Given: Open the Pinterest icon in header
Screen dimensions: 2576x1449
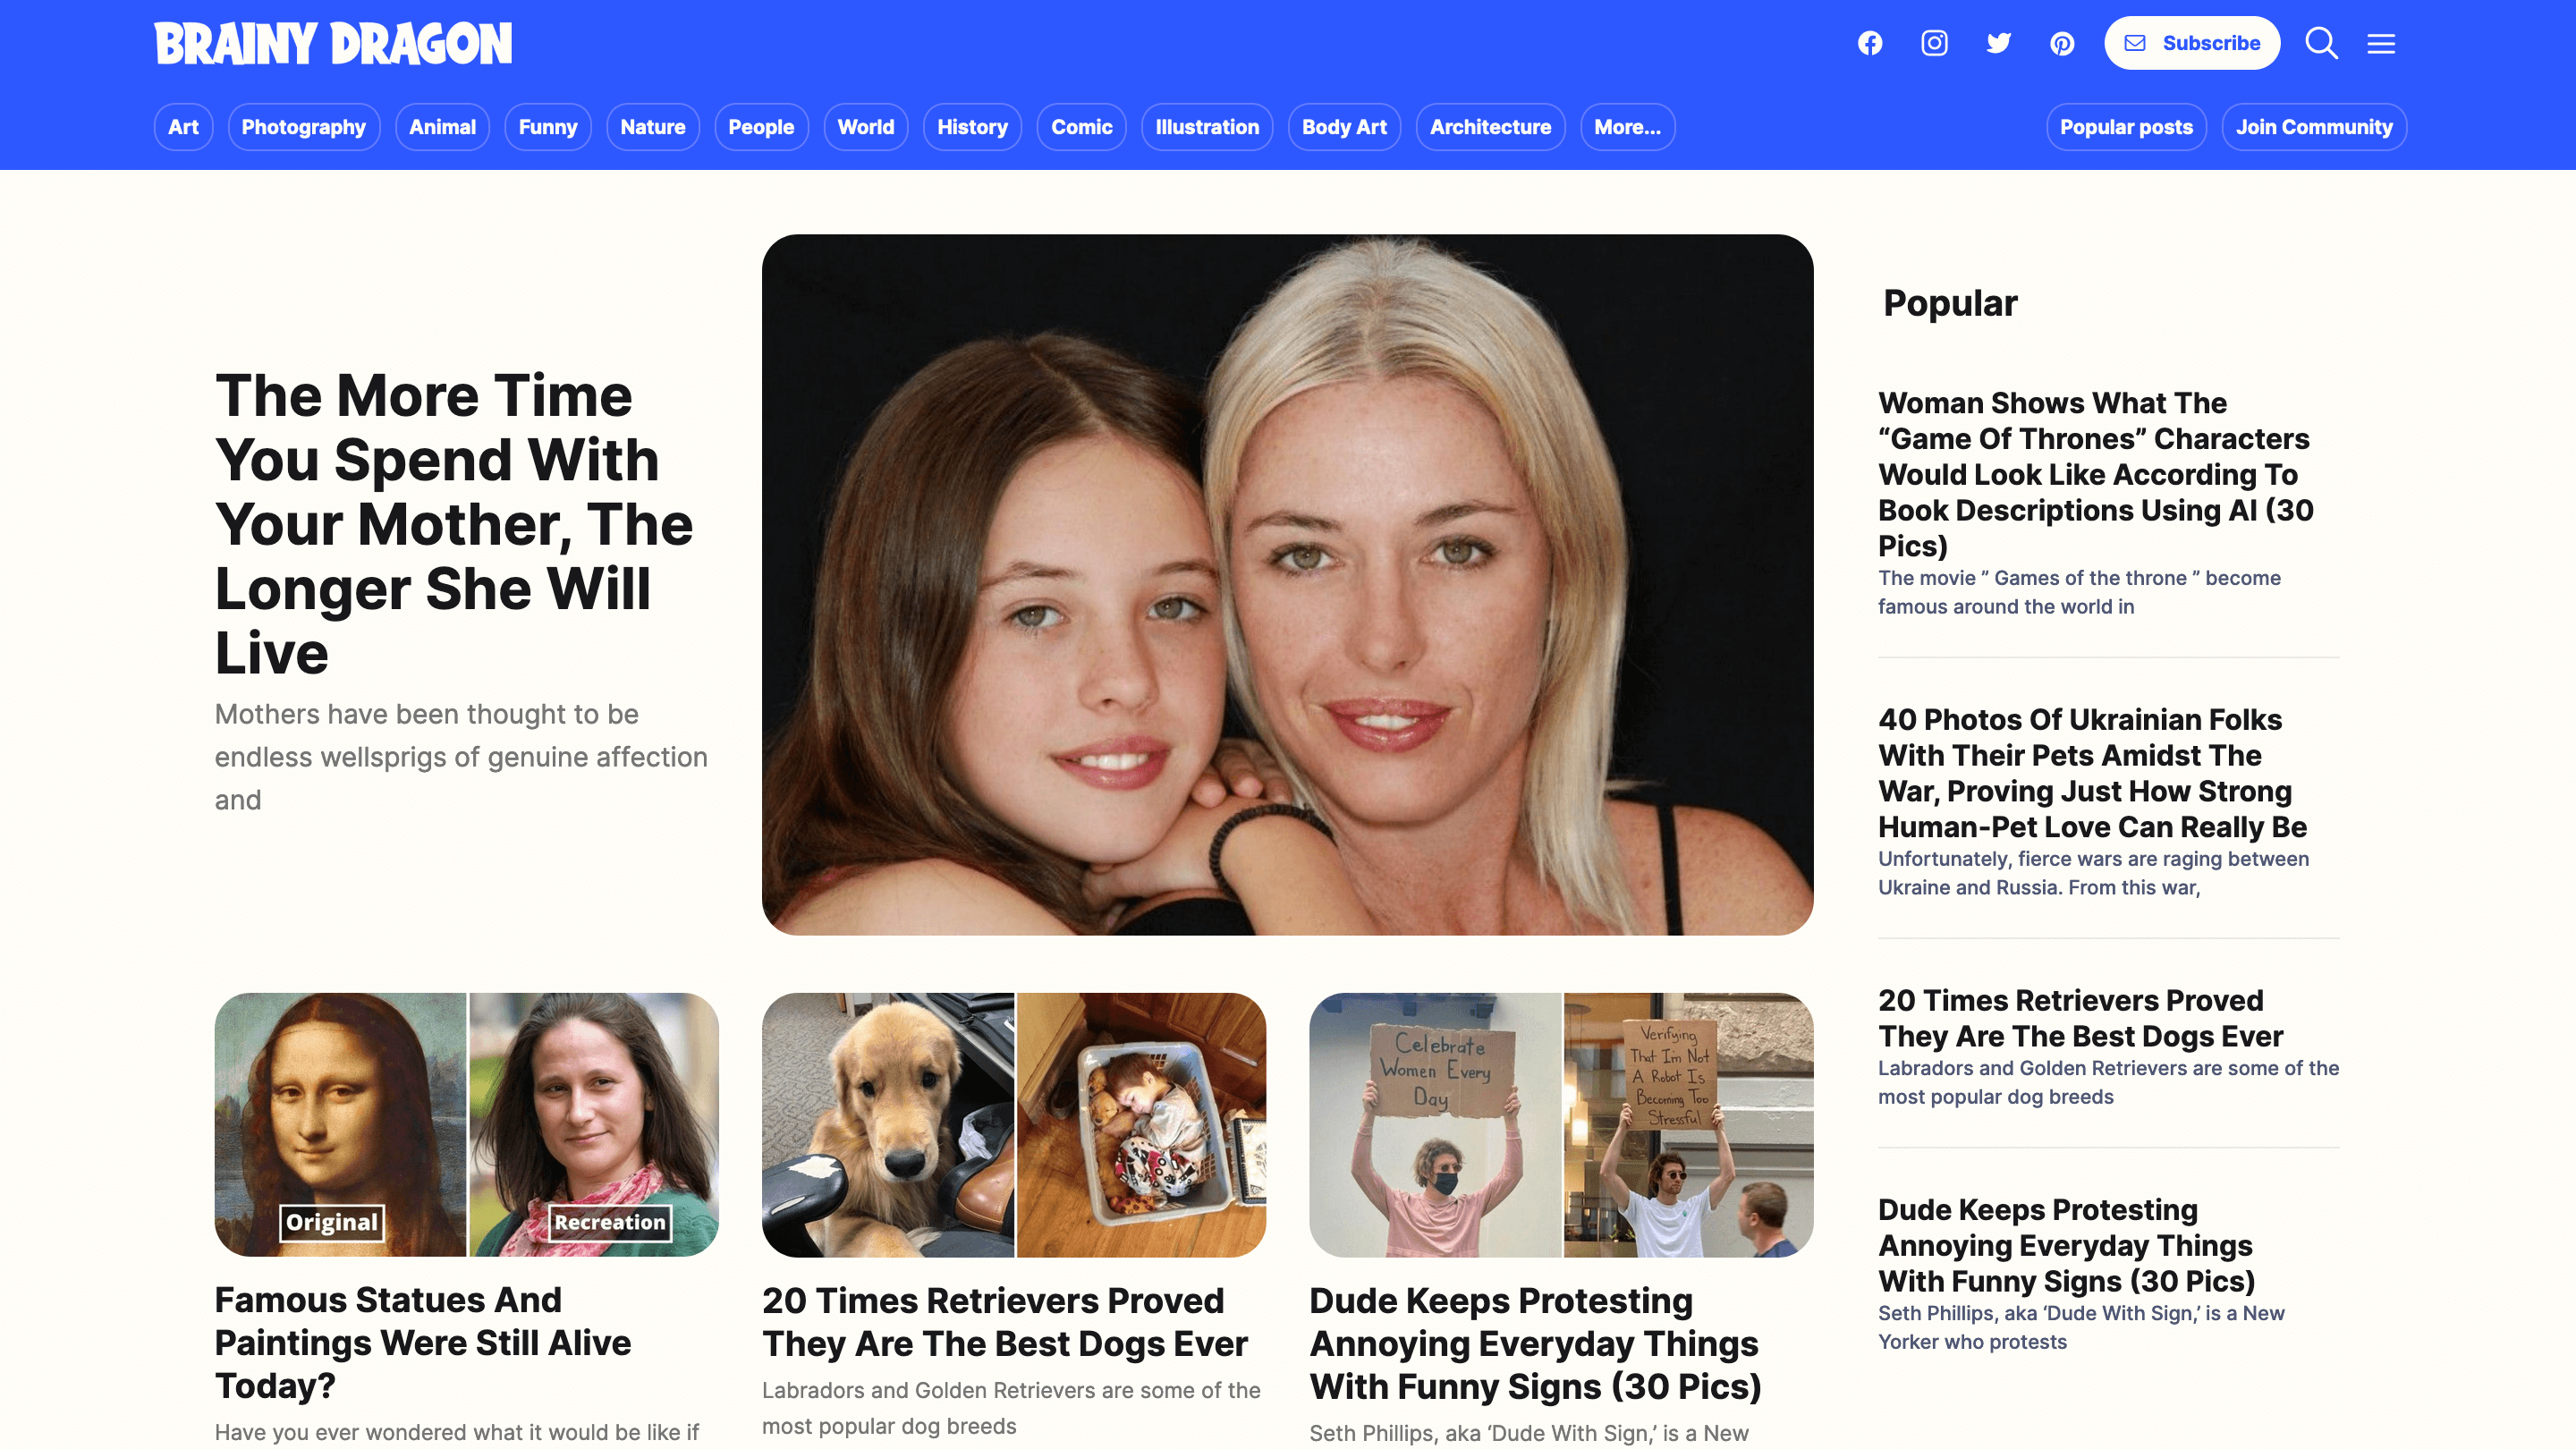Looking at the screenshot, I should pos(2062,43).
